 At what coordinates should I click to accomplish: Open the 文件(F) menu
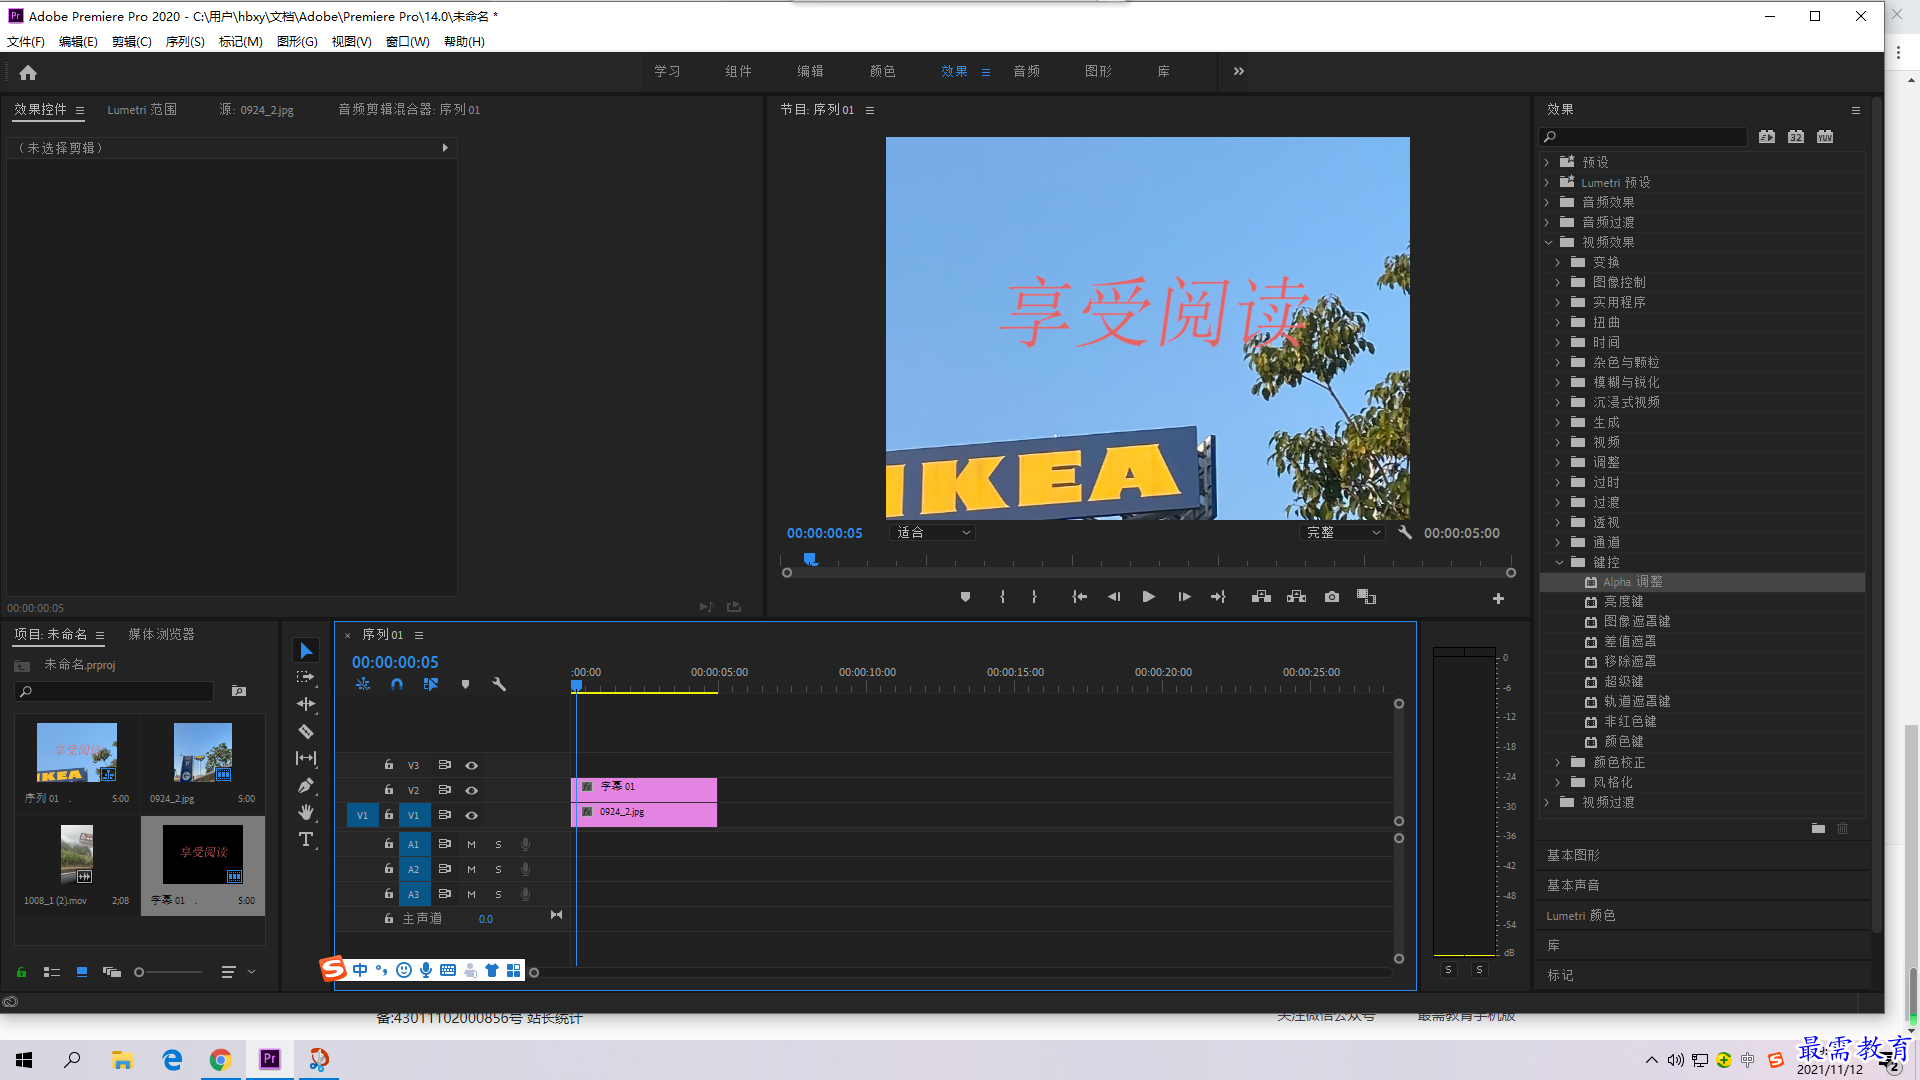point(26,41)
